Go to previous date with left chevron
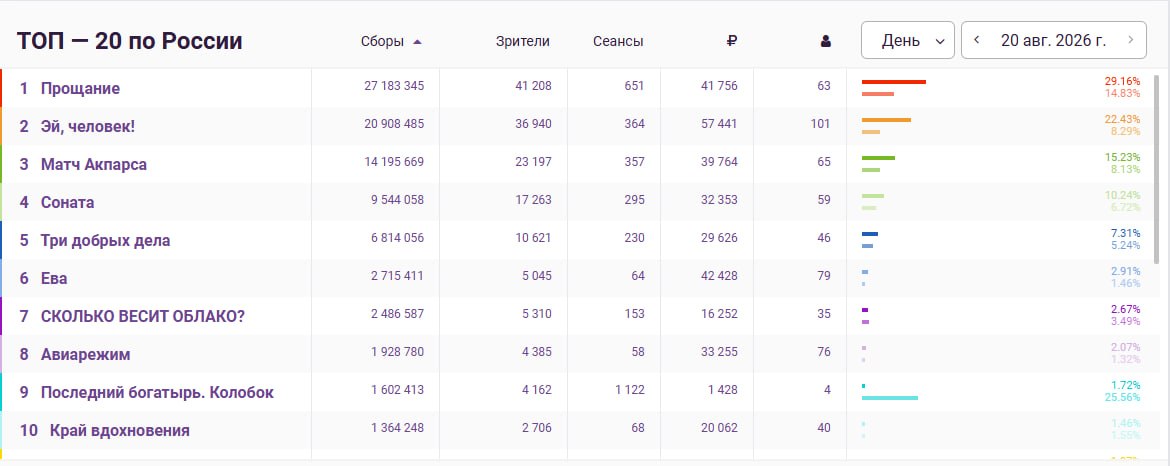1170x466 pixels. point(977,40)
